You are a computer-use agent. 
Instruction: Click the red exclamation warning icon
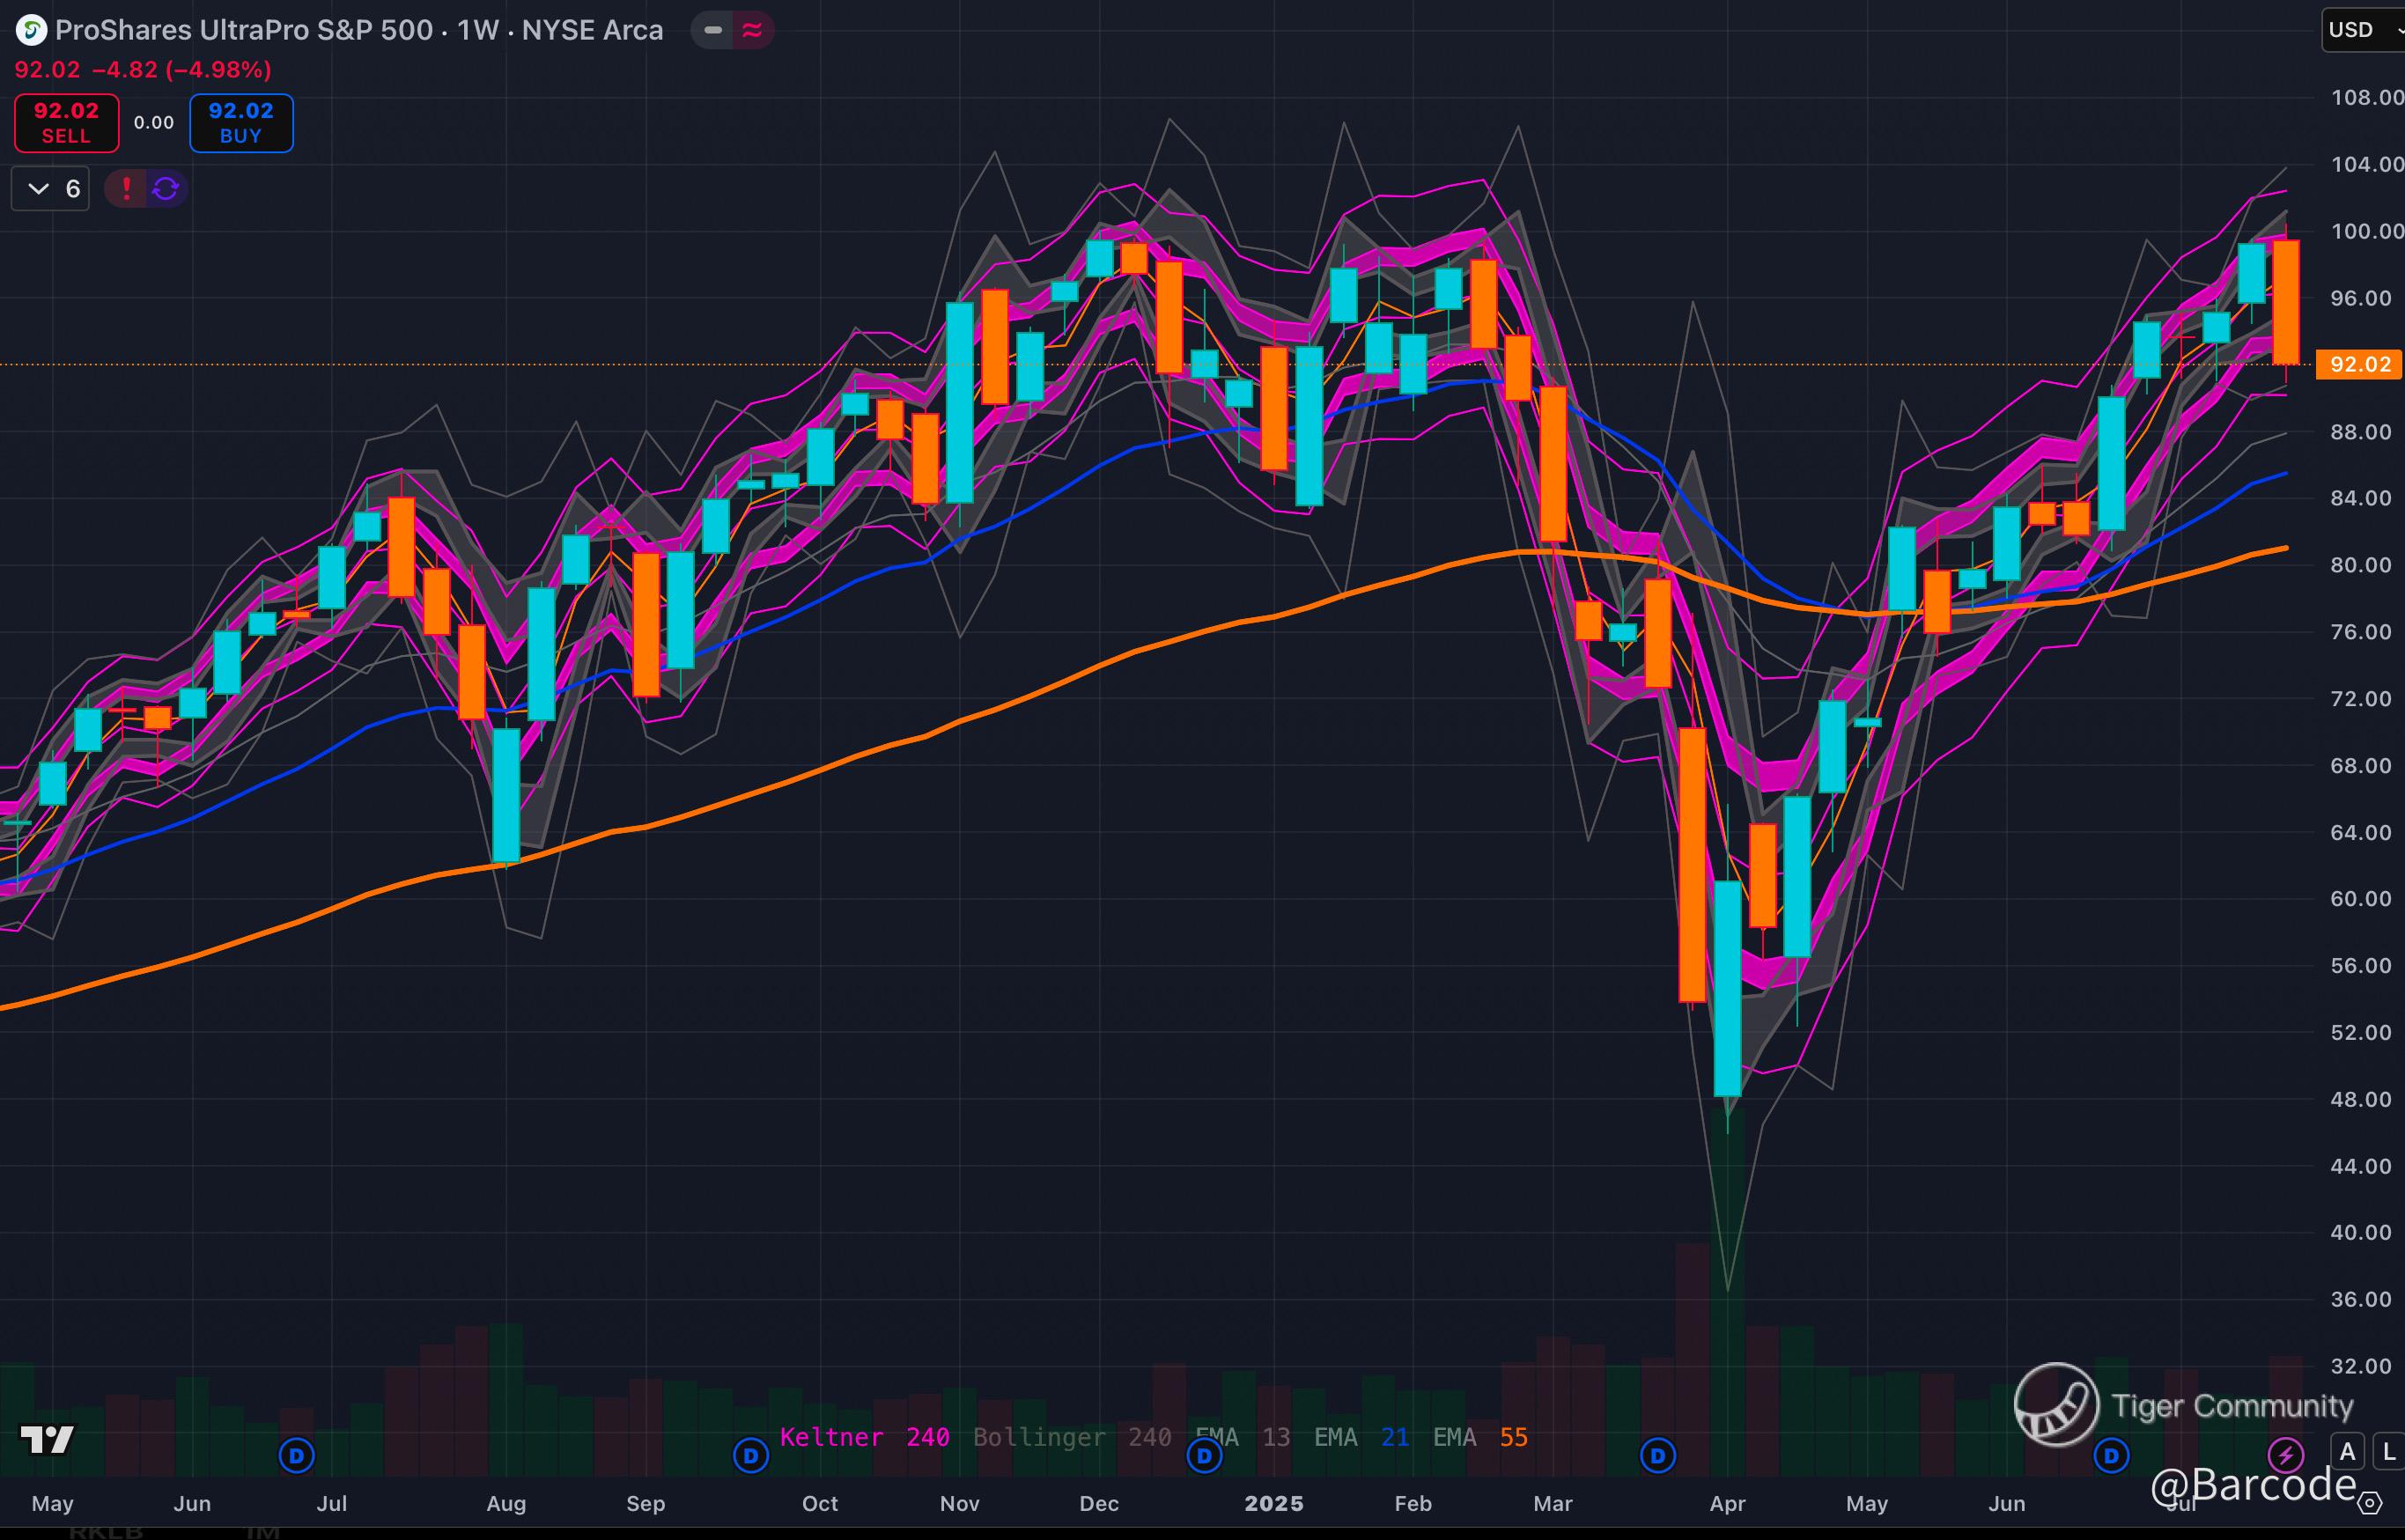126,188
